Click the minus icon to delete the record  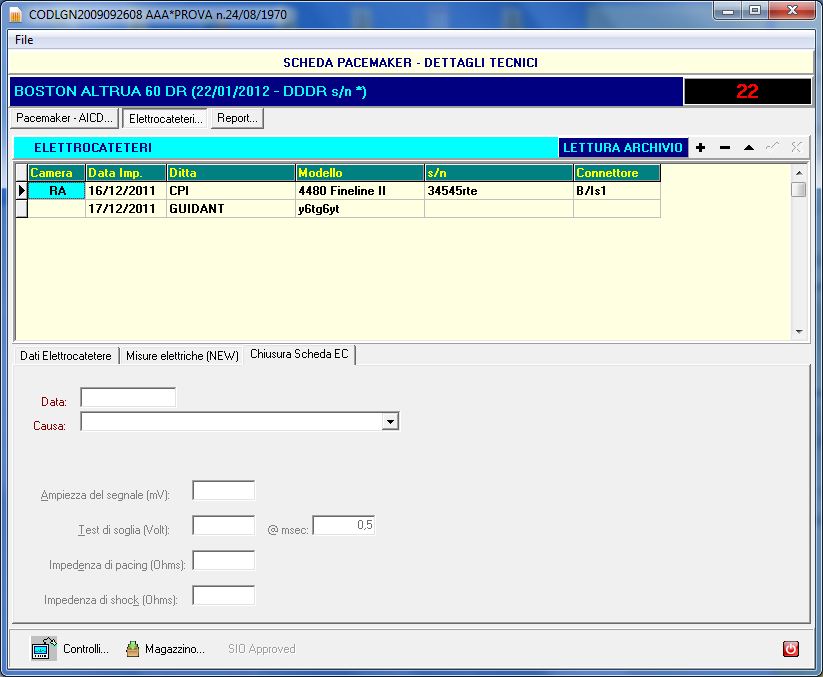725,148
